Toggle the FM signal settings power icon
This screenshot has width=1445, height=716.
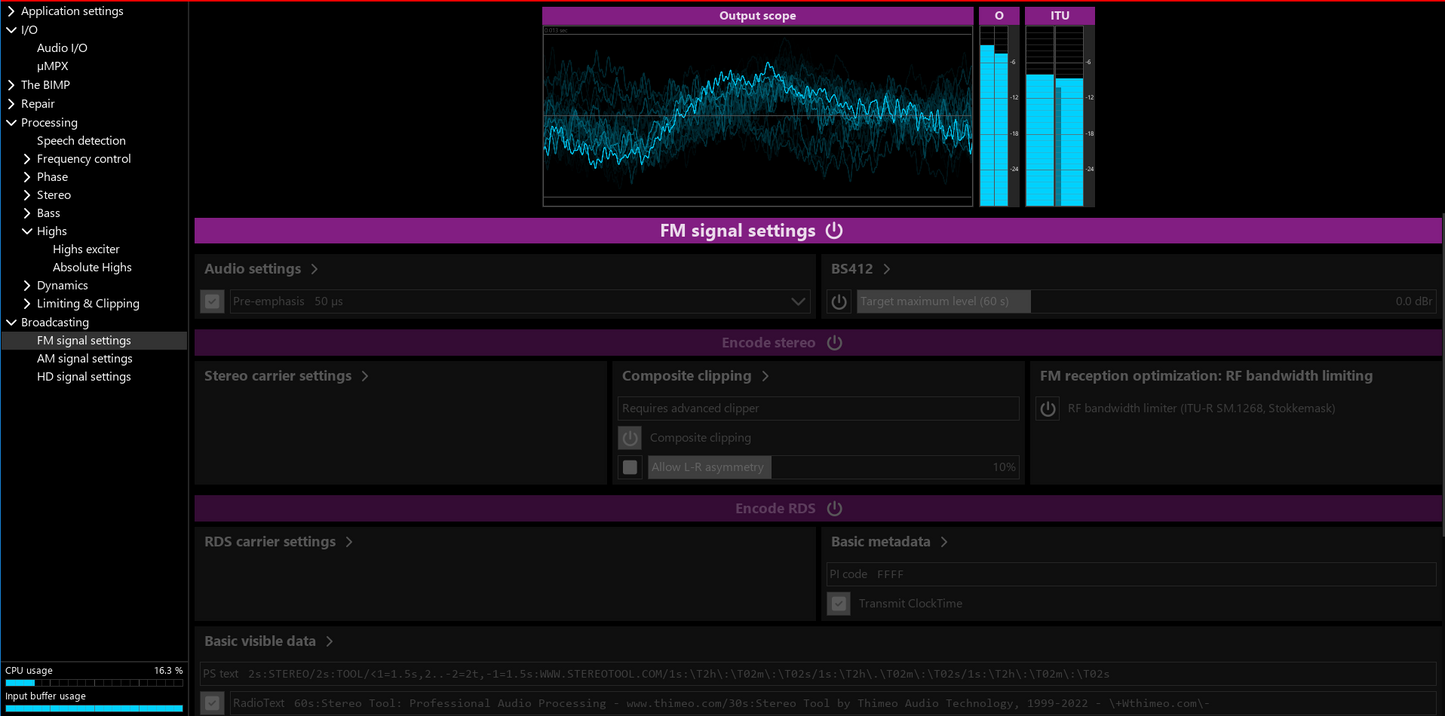834,231
